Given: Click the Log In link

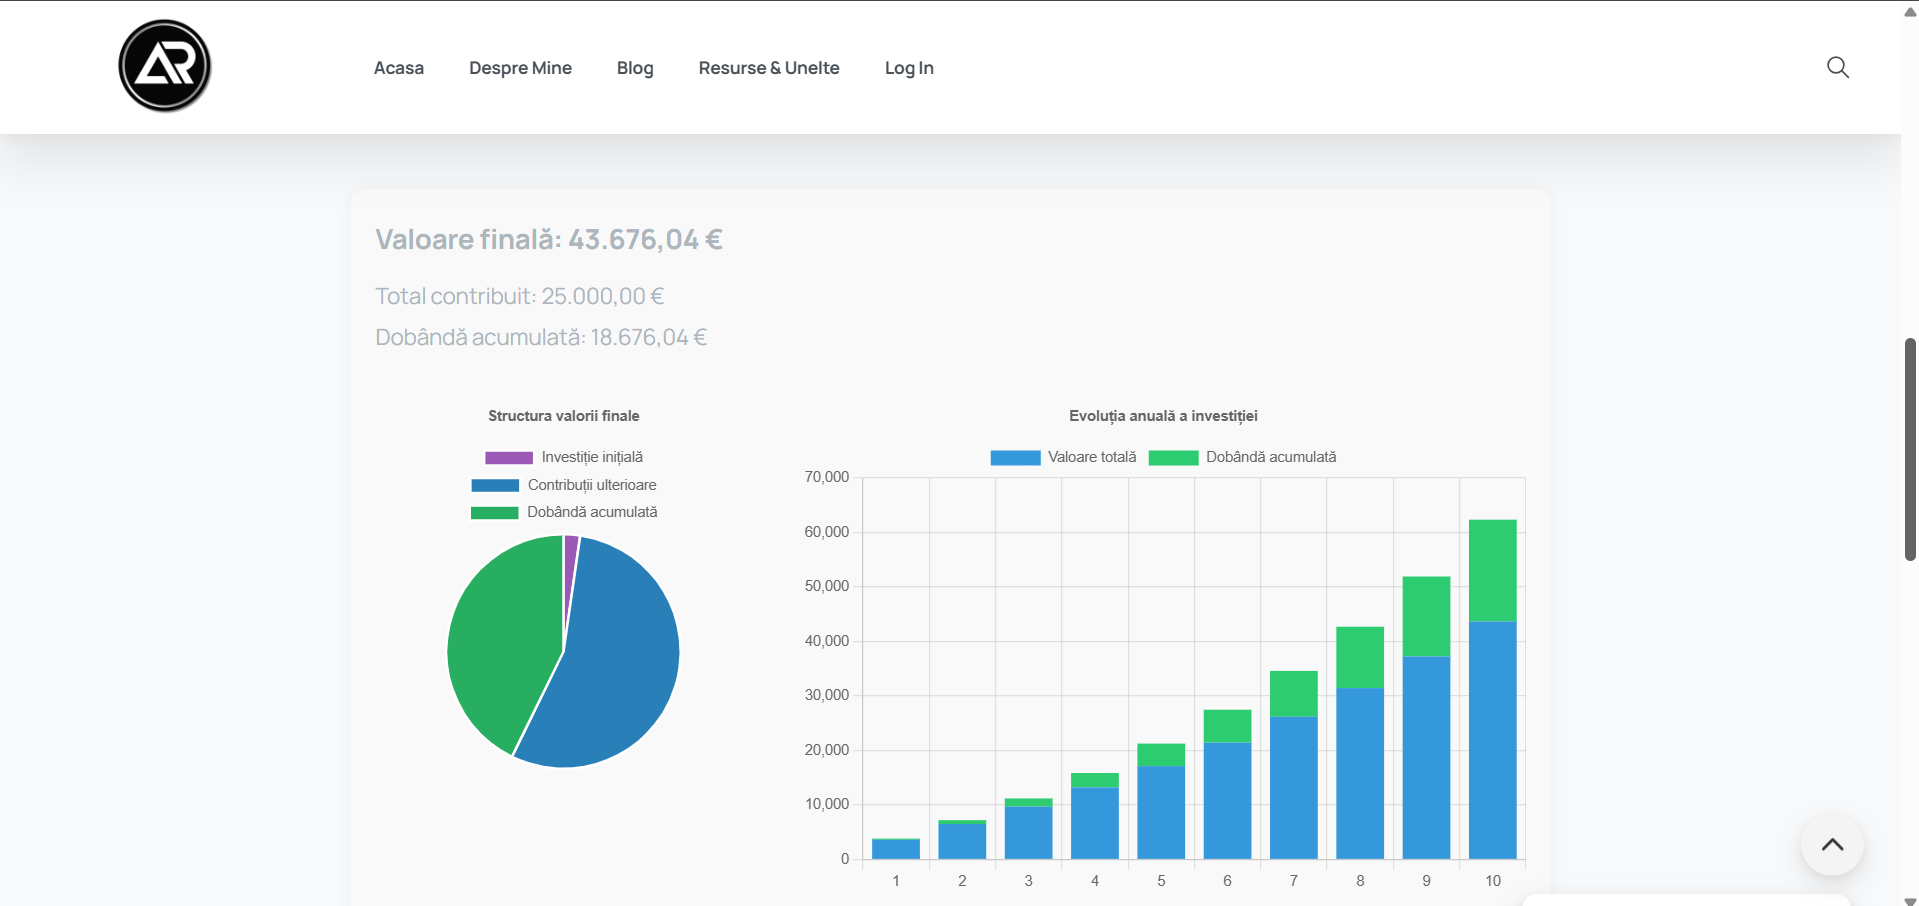Looking at the screenshot, I should (908, 68).
